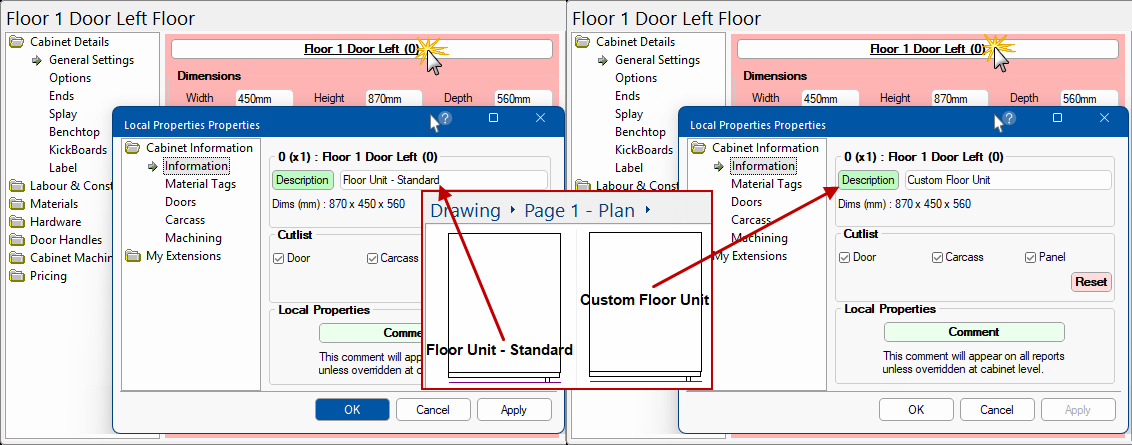Click the My Extensions folder icon
This screenshot has height=445, width=1132.
(133, 256)
